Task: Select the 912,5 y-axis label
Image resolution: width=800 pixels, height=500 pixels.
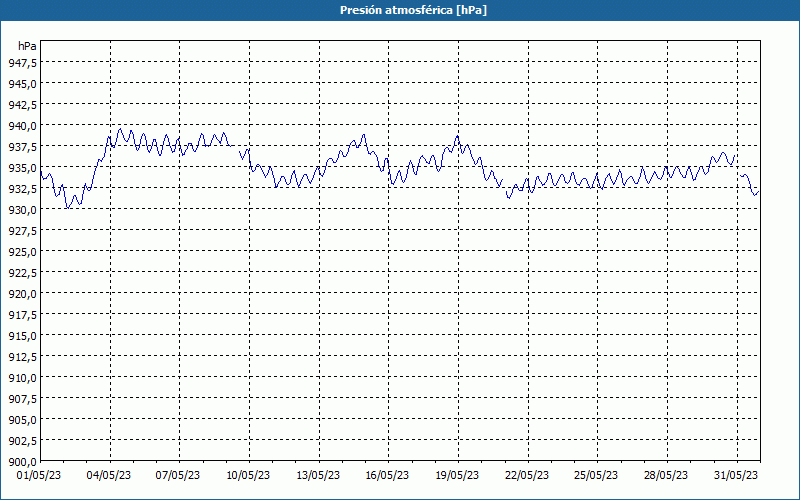Action: point(22,357)
